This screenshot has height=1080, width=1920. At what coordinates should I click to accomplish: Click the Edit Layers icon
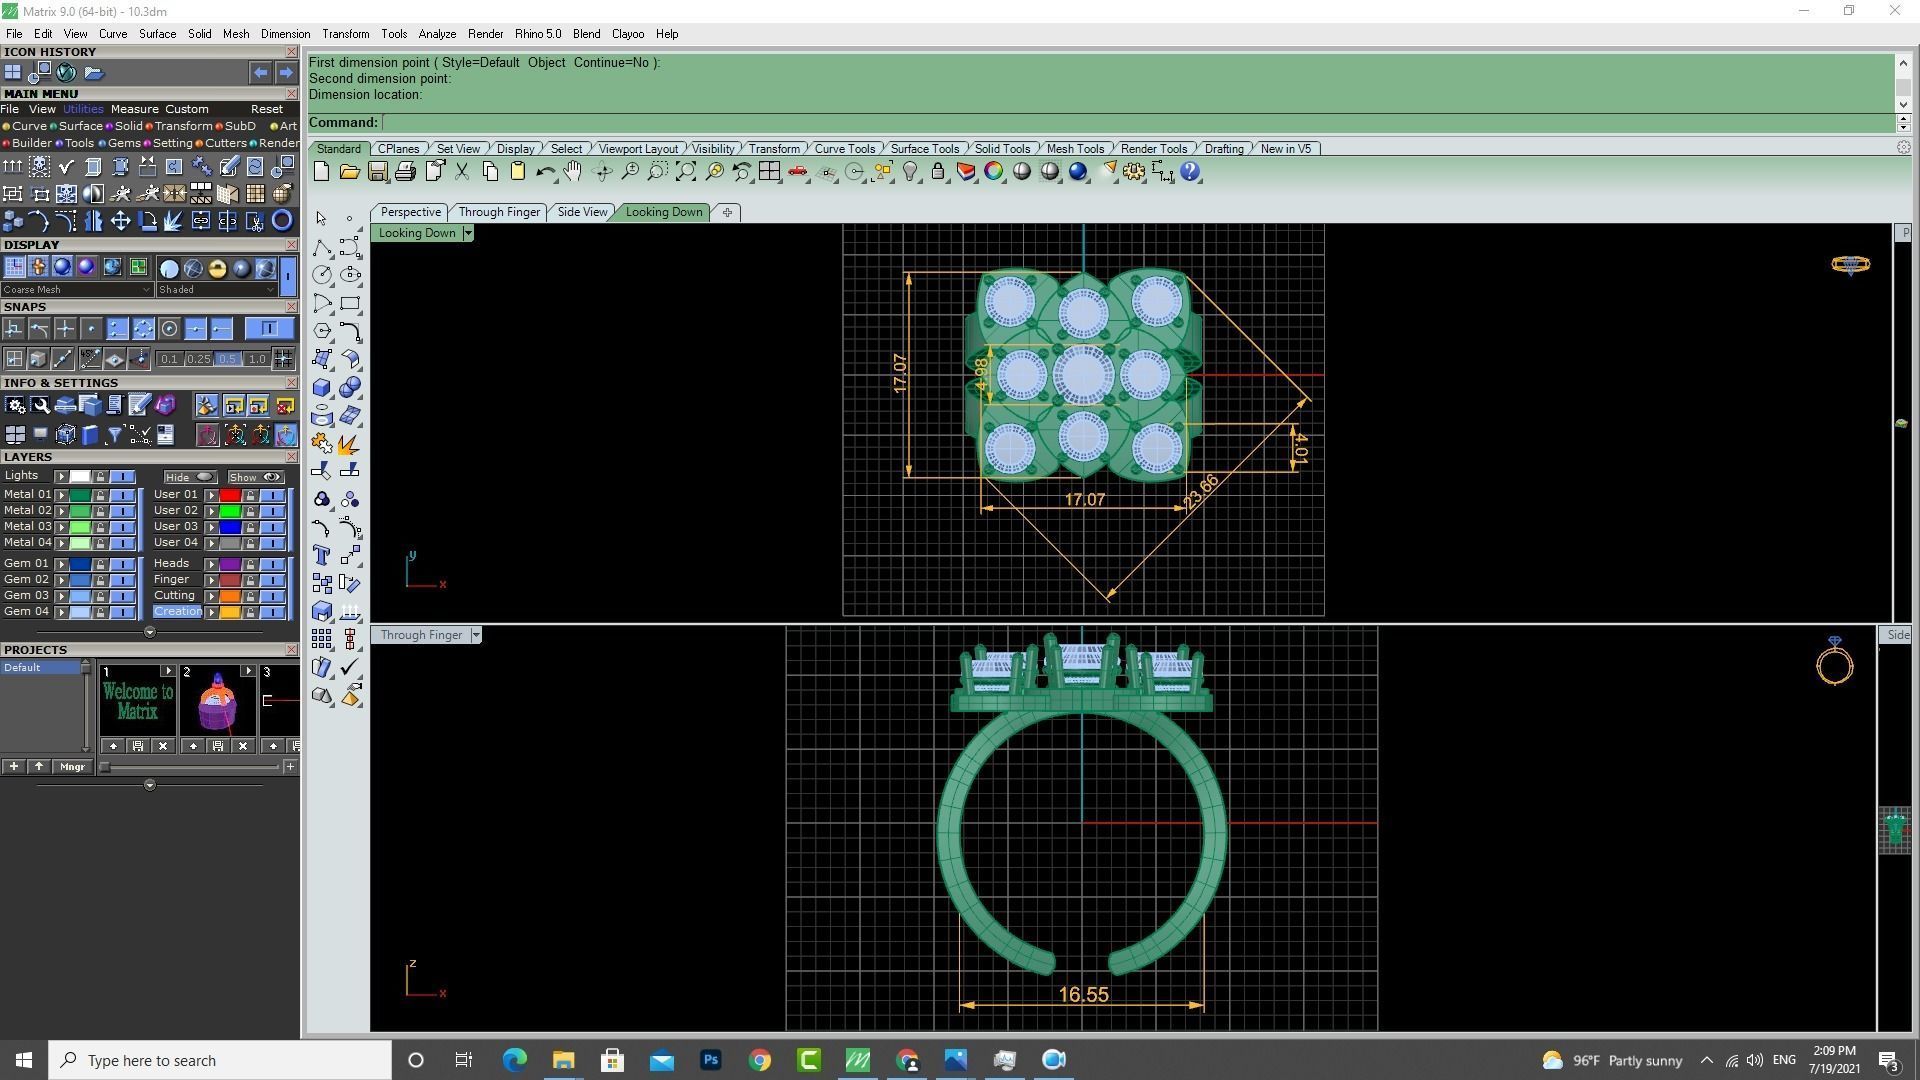[x=966, y=172]
